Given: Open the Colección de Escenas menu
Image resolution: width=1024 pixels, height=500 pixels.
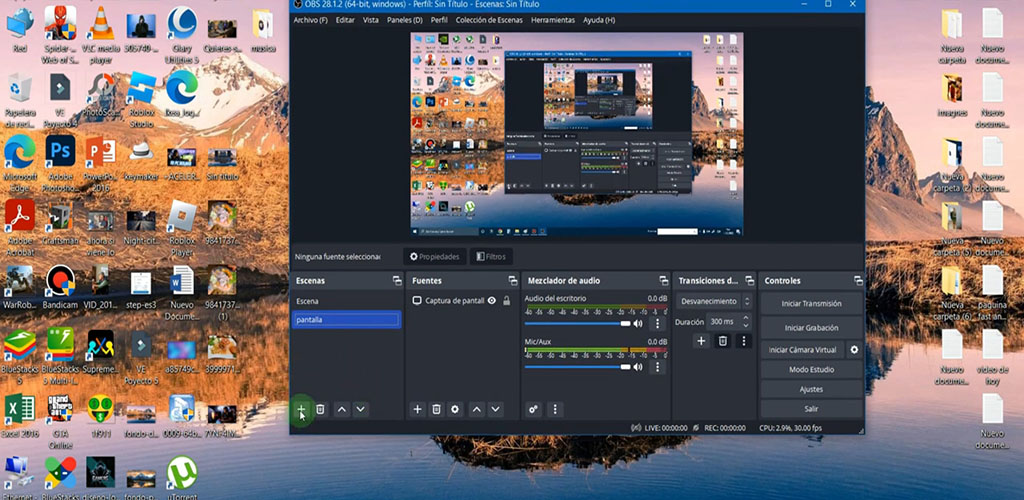Looking at the screenshot, I should [489, 20].
